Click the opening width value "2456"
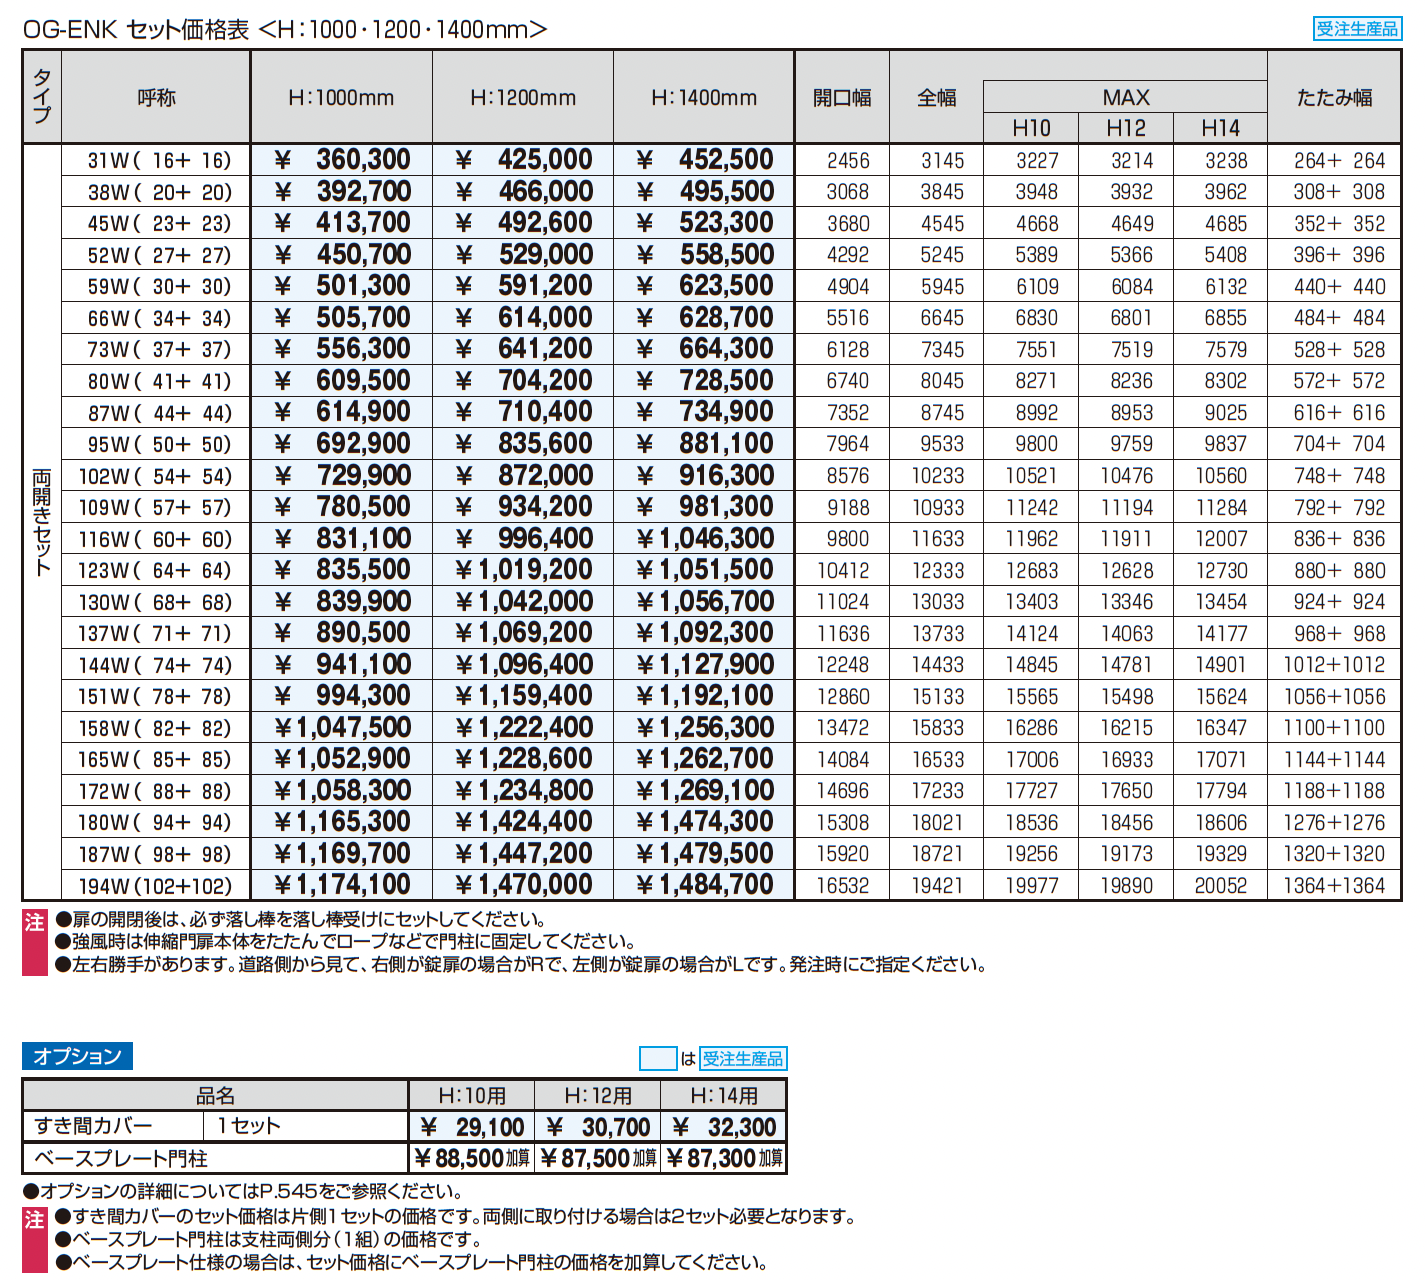 [x=848, y=161]
